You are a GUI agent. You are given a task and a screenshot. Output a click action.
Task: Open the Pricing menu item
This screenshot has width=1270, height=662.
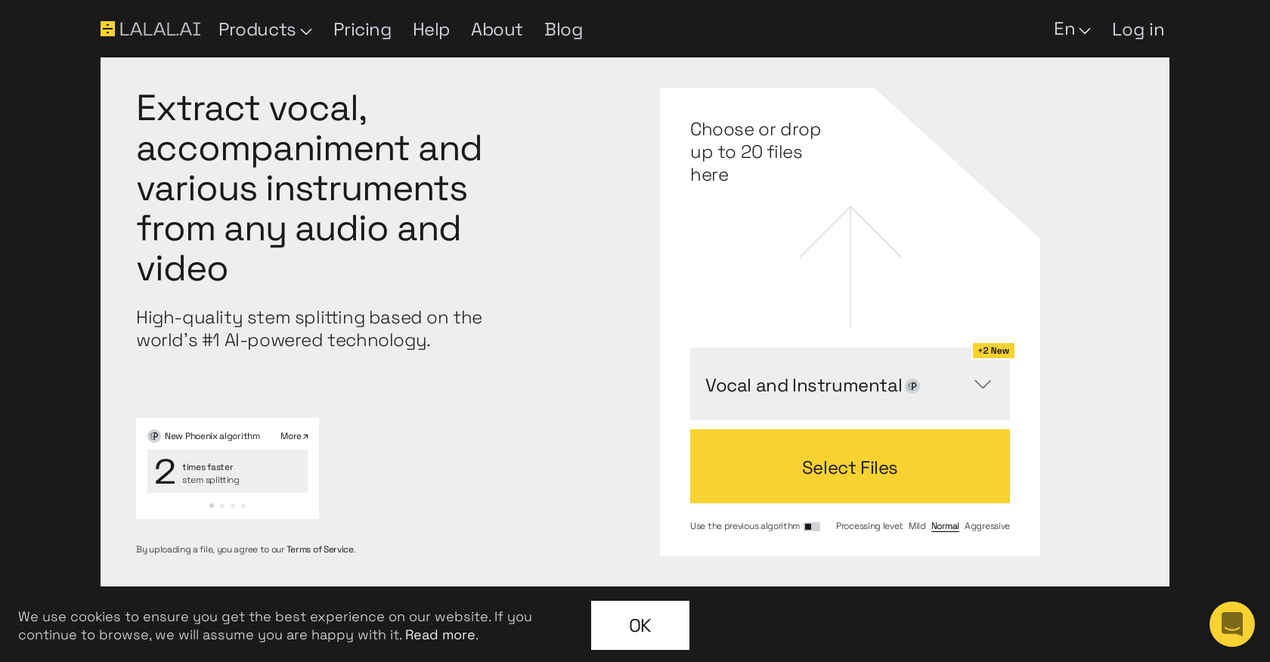pyautogui.click(x=362, y=30)
